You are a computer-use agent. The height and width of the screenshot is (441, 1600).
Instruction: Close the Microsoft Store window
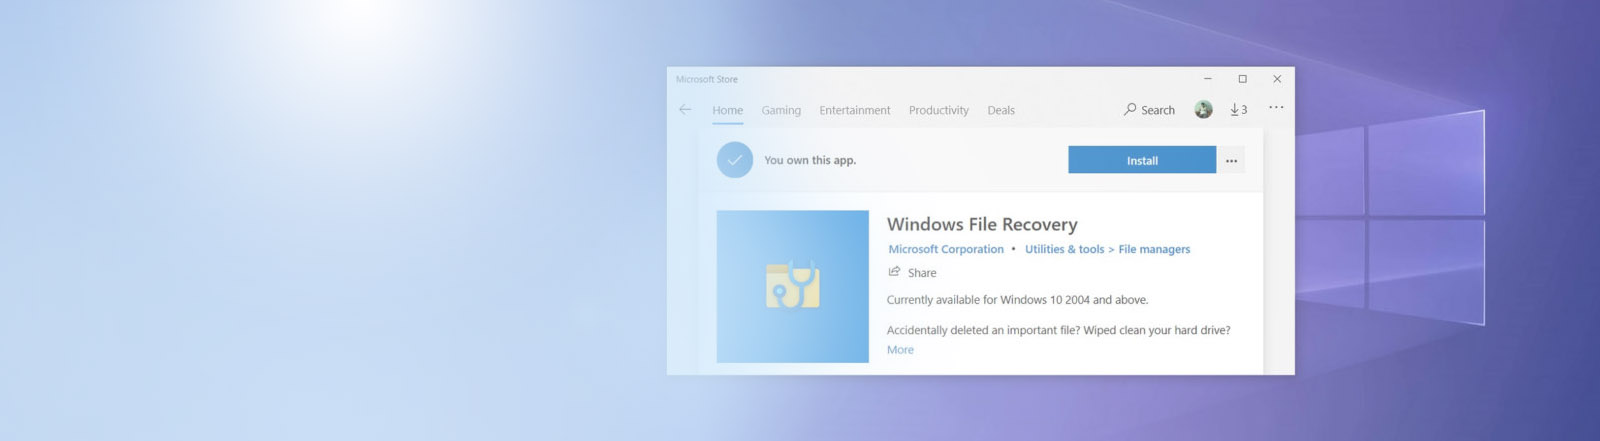point(1277,79)
